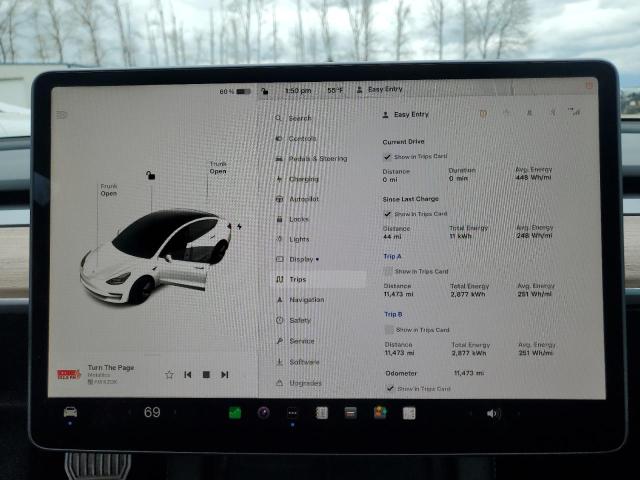
Task: Tap the LTE signal strength icon
Action: (x=575, y=111)
